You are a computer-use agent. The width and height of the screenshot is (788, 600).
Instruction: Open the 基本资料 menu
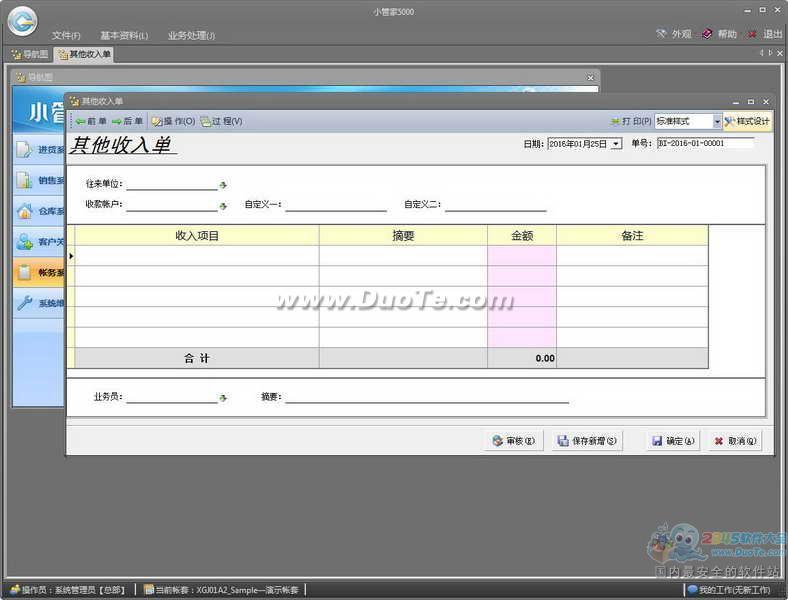tap(124, 36)
